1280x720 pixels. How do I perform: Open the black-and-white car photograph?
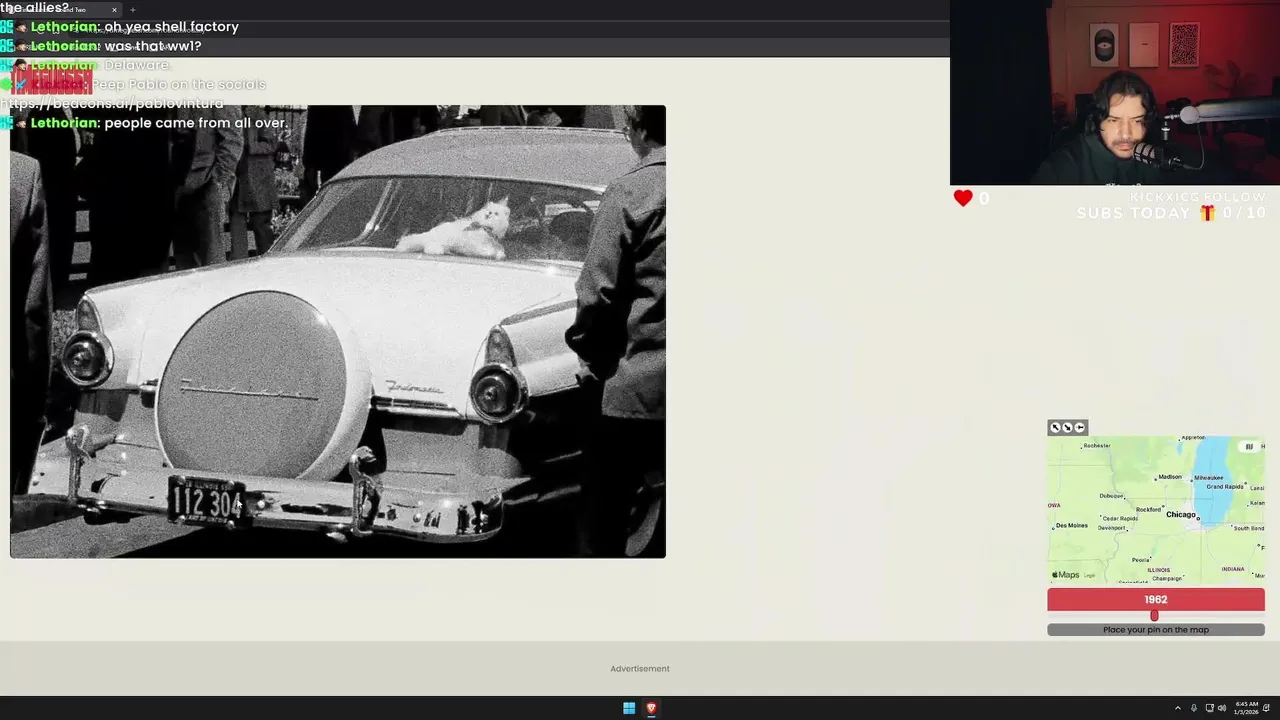[x=338, y=331]
